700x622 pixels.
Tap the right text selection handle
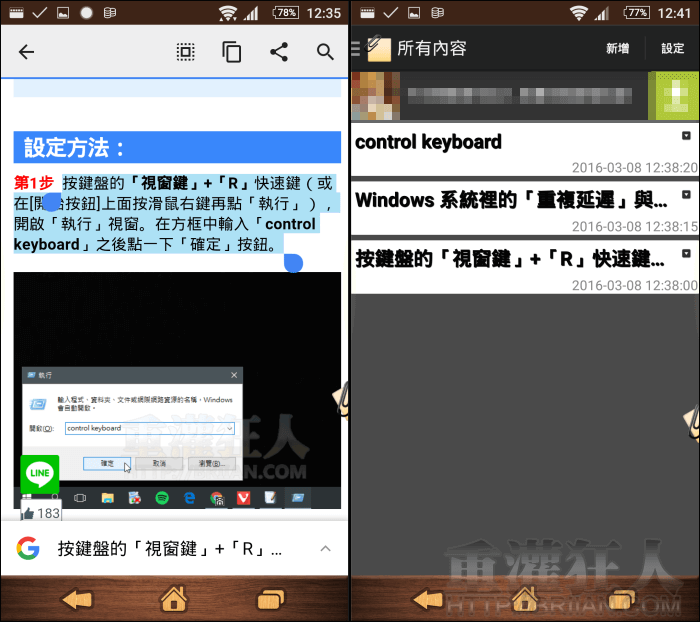pyautogui.click(x=293, y=262)
